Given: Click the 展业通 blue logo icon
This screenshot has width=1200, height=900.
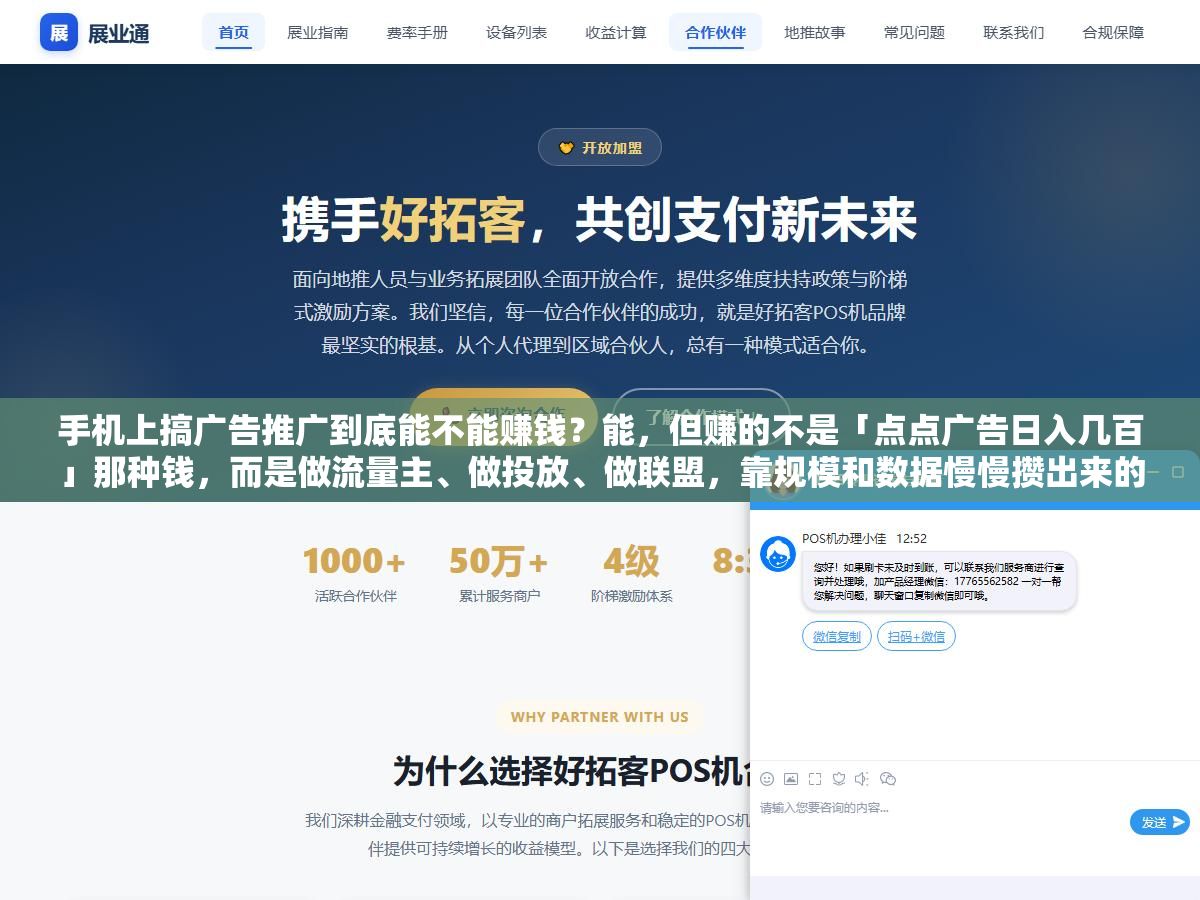Looking at the screenshot, I should [x=59, y=32].
